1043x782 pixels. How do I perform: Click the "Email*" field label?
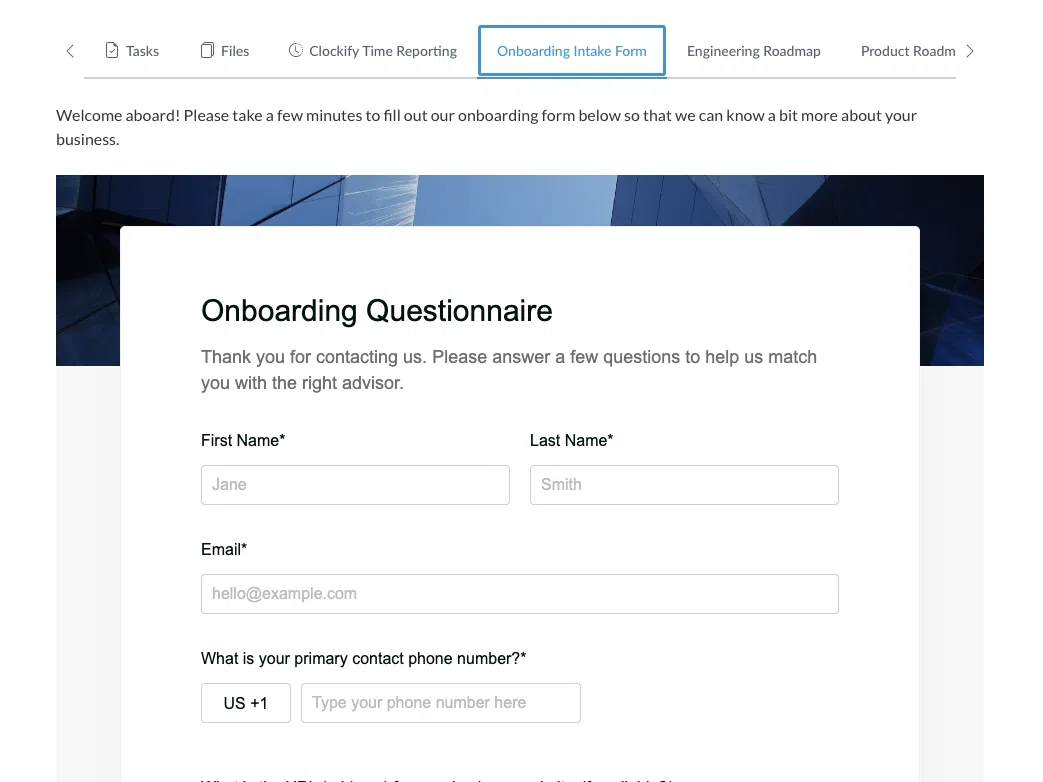224,549
